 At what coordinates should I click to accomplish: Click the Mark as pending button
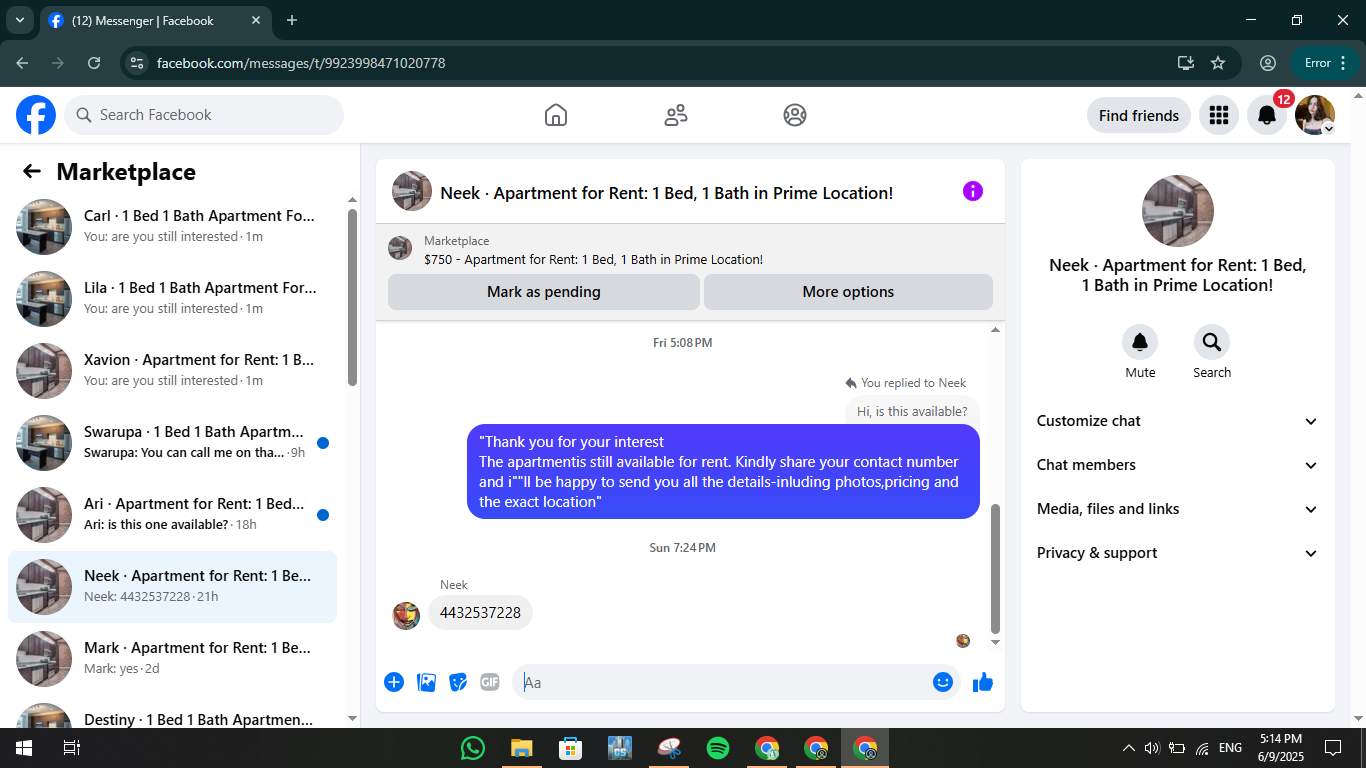click(x=544, y=292)
